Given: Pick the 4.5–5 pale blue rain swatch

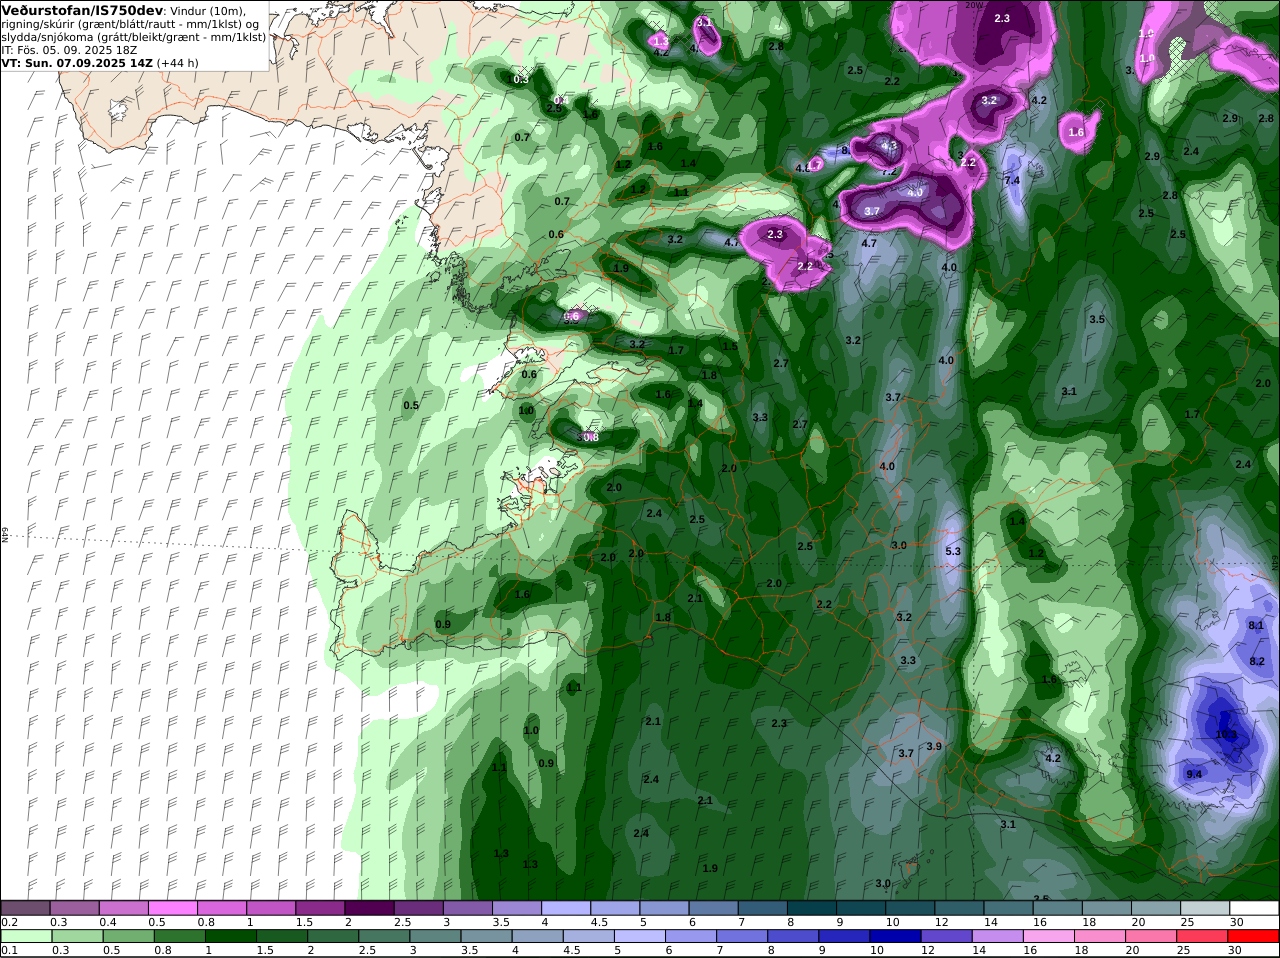Looking at the screenshot, I should coord(590,938).
